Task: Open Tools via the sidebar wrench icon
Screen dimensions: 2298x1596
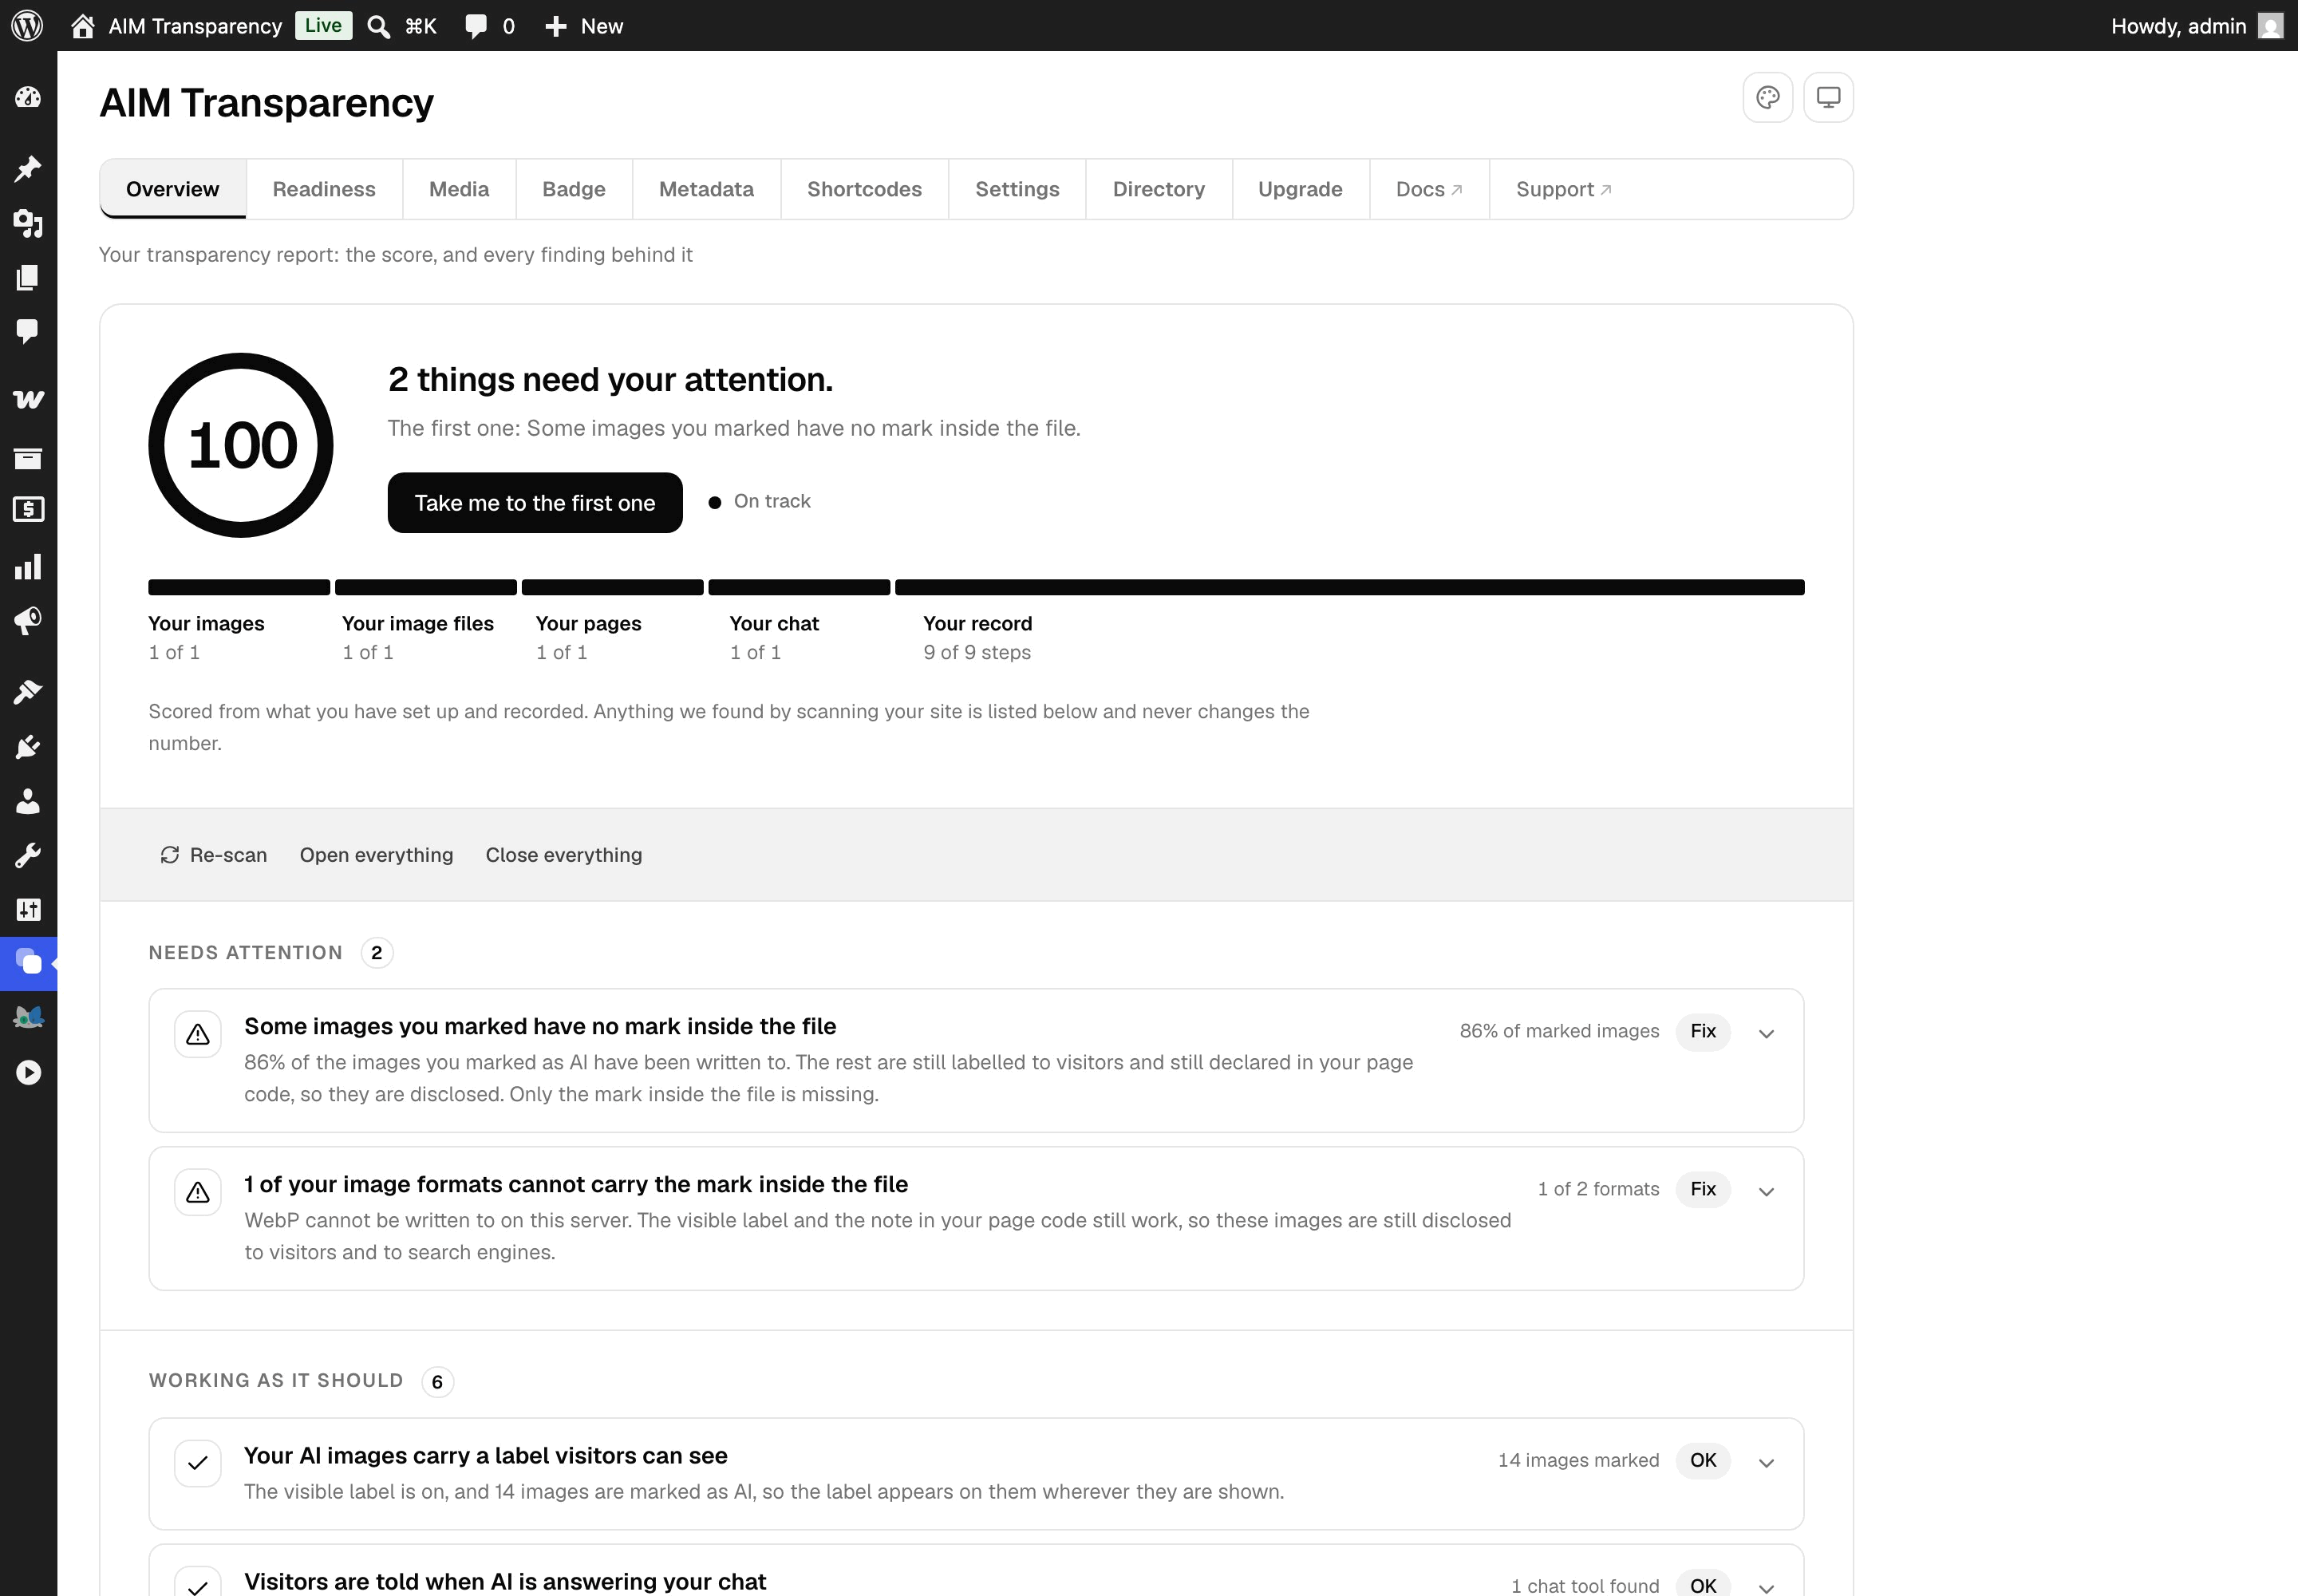Action: [x=28, y=855]
